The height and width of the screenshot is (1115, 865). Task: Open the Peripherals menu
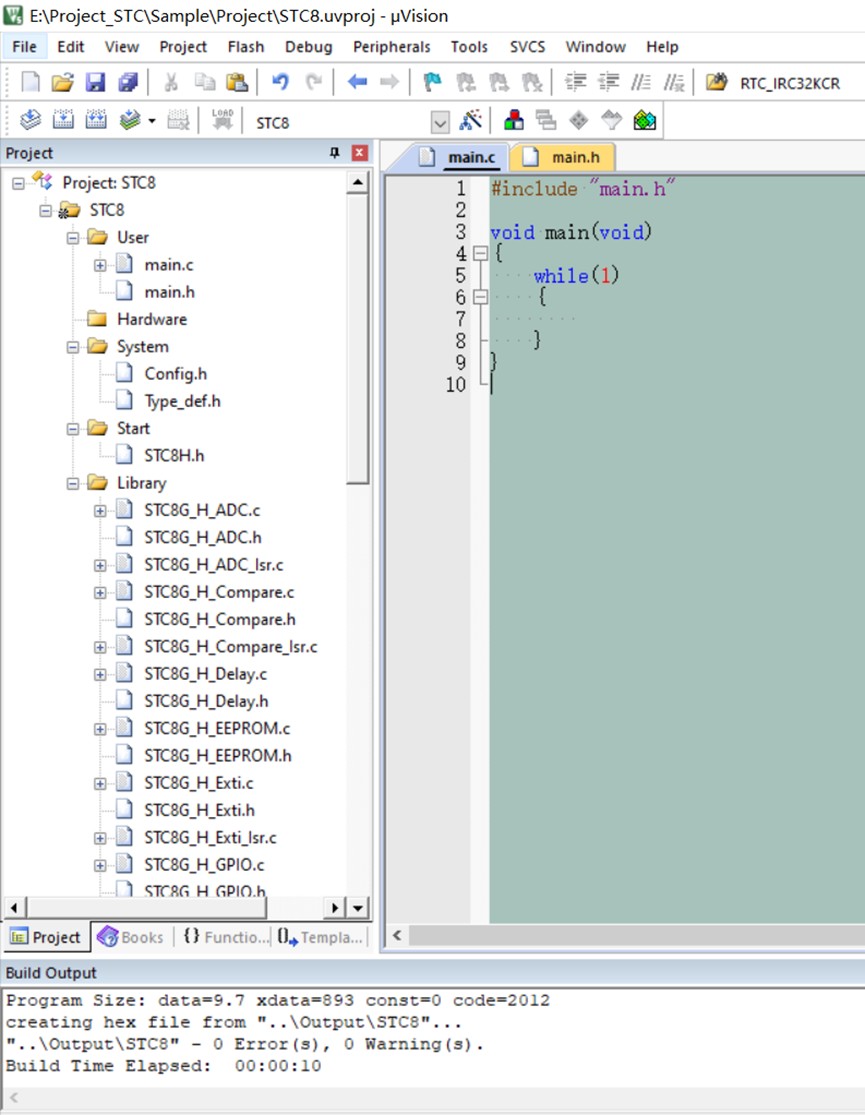pyautogui.click(x=391, y=47)
